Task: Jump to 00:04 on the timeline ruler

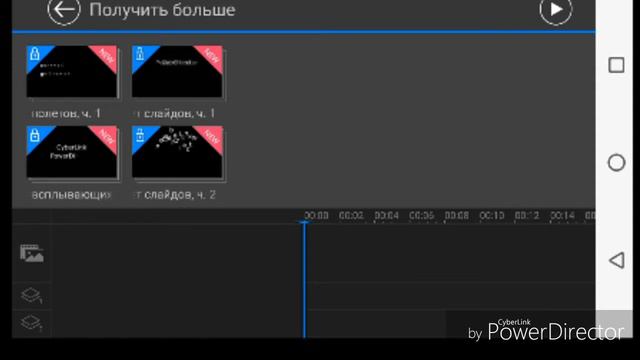Action: click(386, 215)
